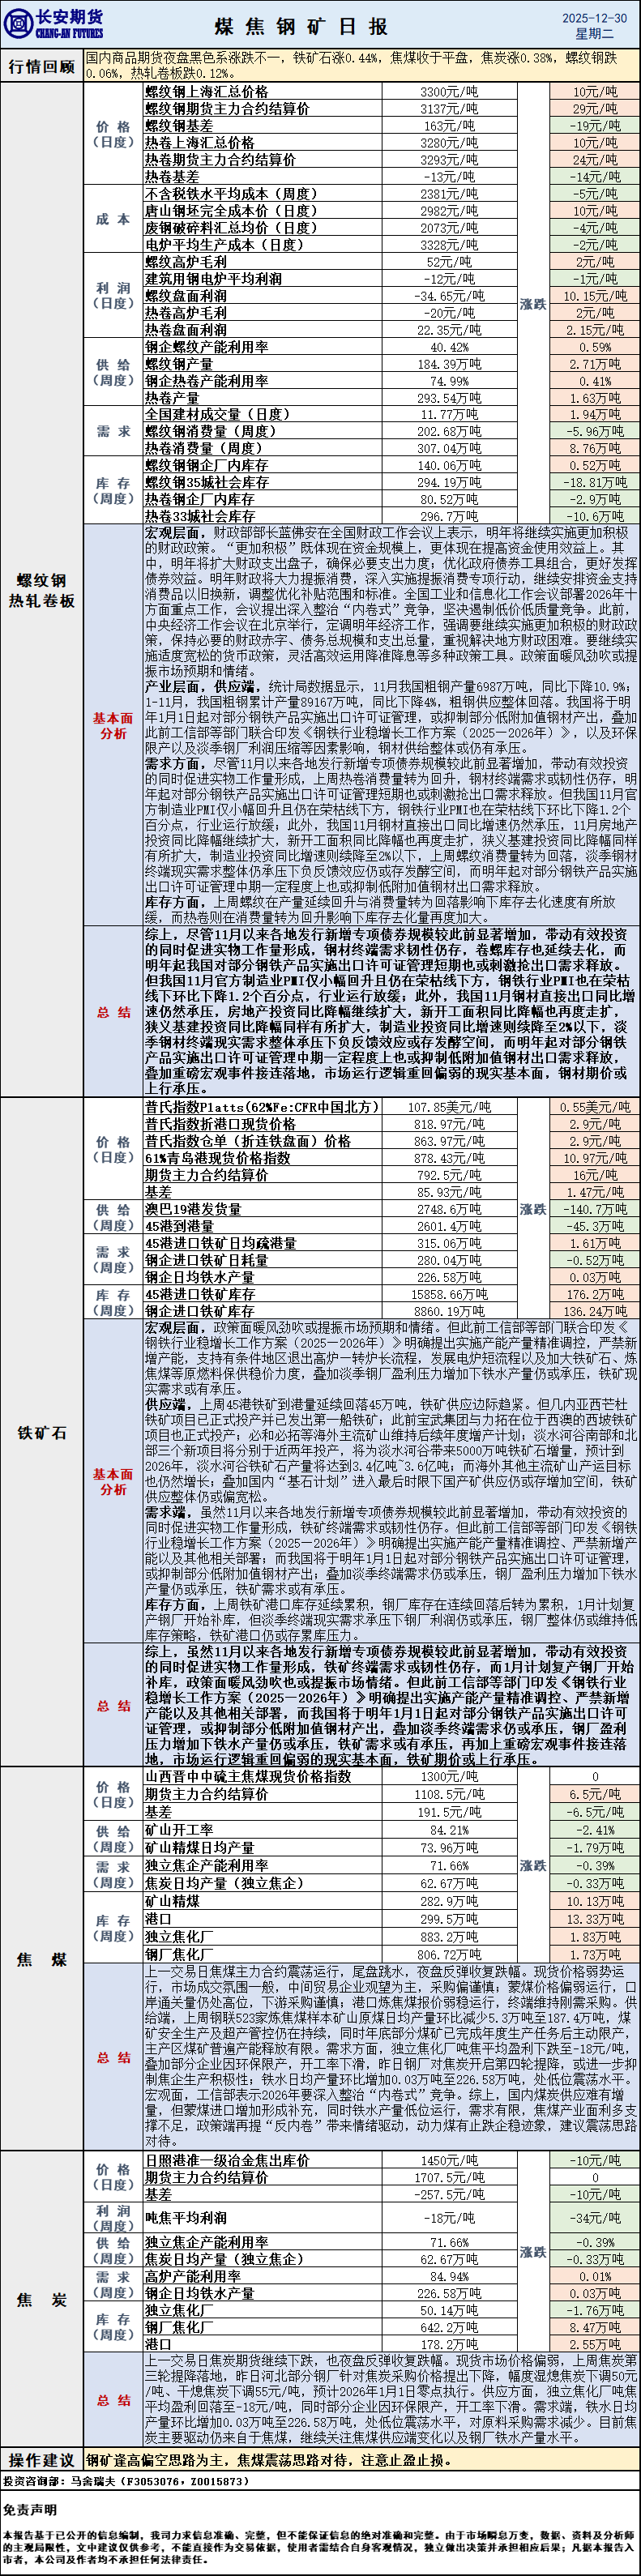
Task: Click the change value 136.24万吨
Action: tap(594, 1311)
